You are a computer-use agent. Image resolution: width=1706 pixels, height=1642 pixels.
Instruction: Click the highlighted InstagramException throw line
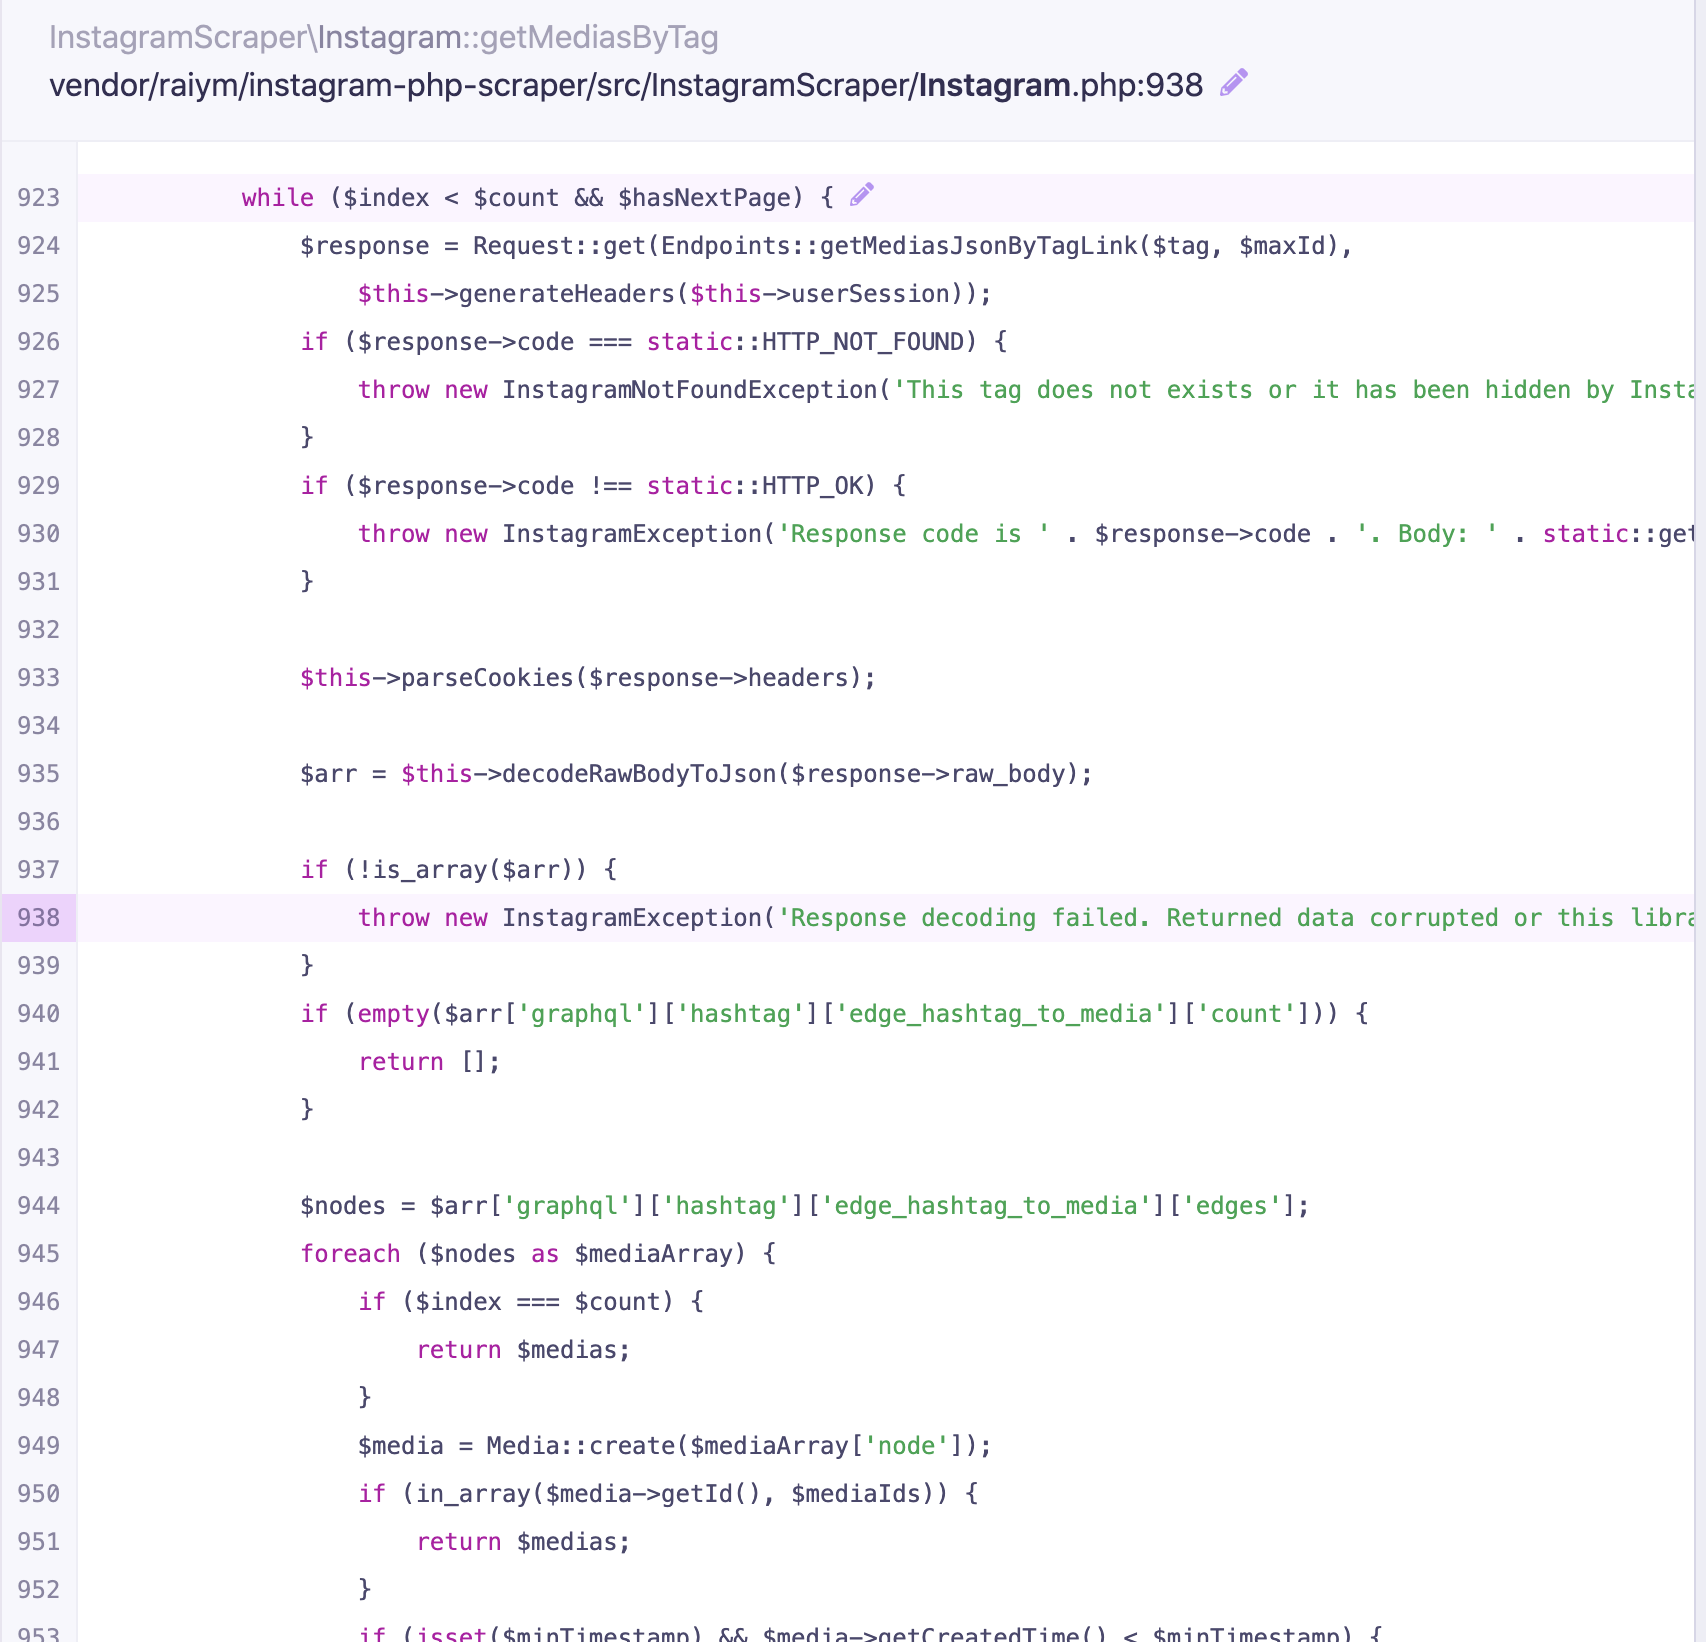tap(700, 917)
